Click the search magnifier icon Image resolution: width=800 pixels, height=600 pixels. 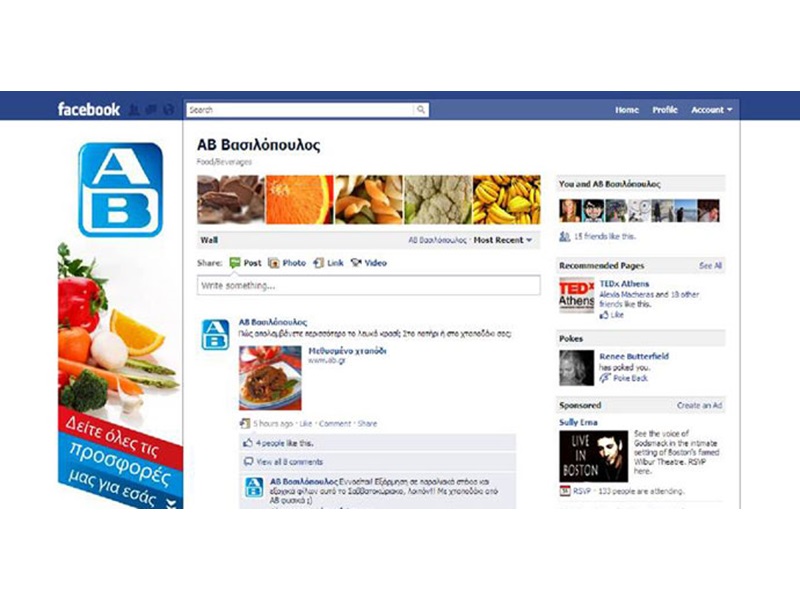tap(421, 110)
